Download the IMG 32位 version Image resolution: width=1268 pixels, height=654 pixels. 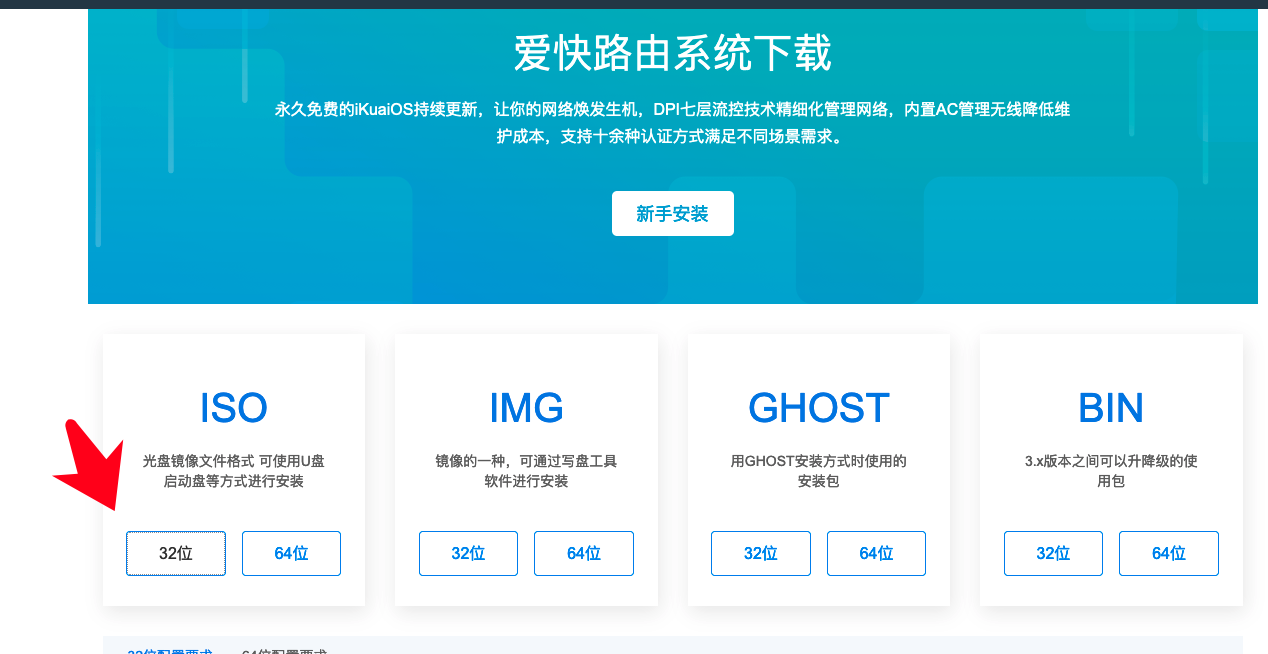[x=468, y=553]
